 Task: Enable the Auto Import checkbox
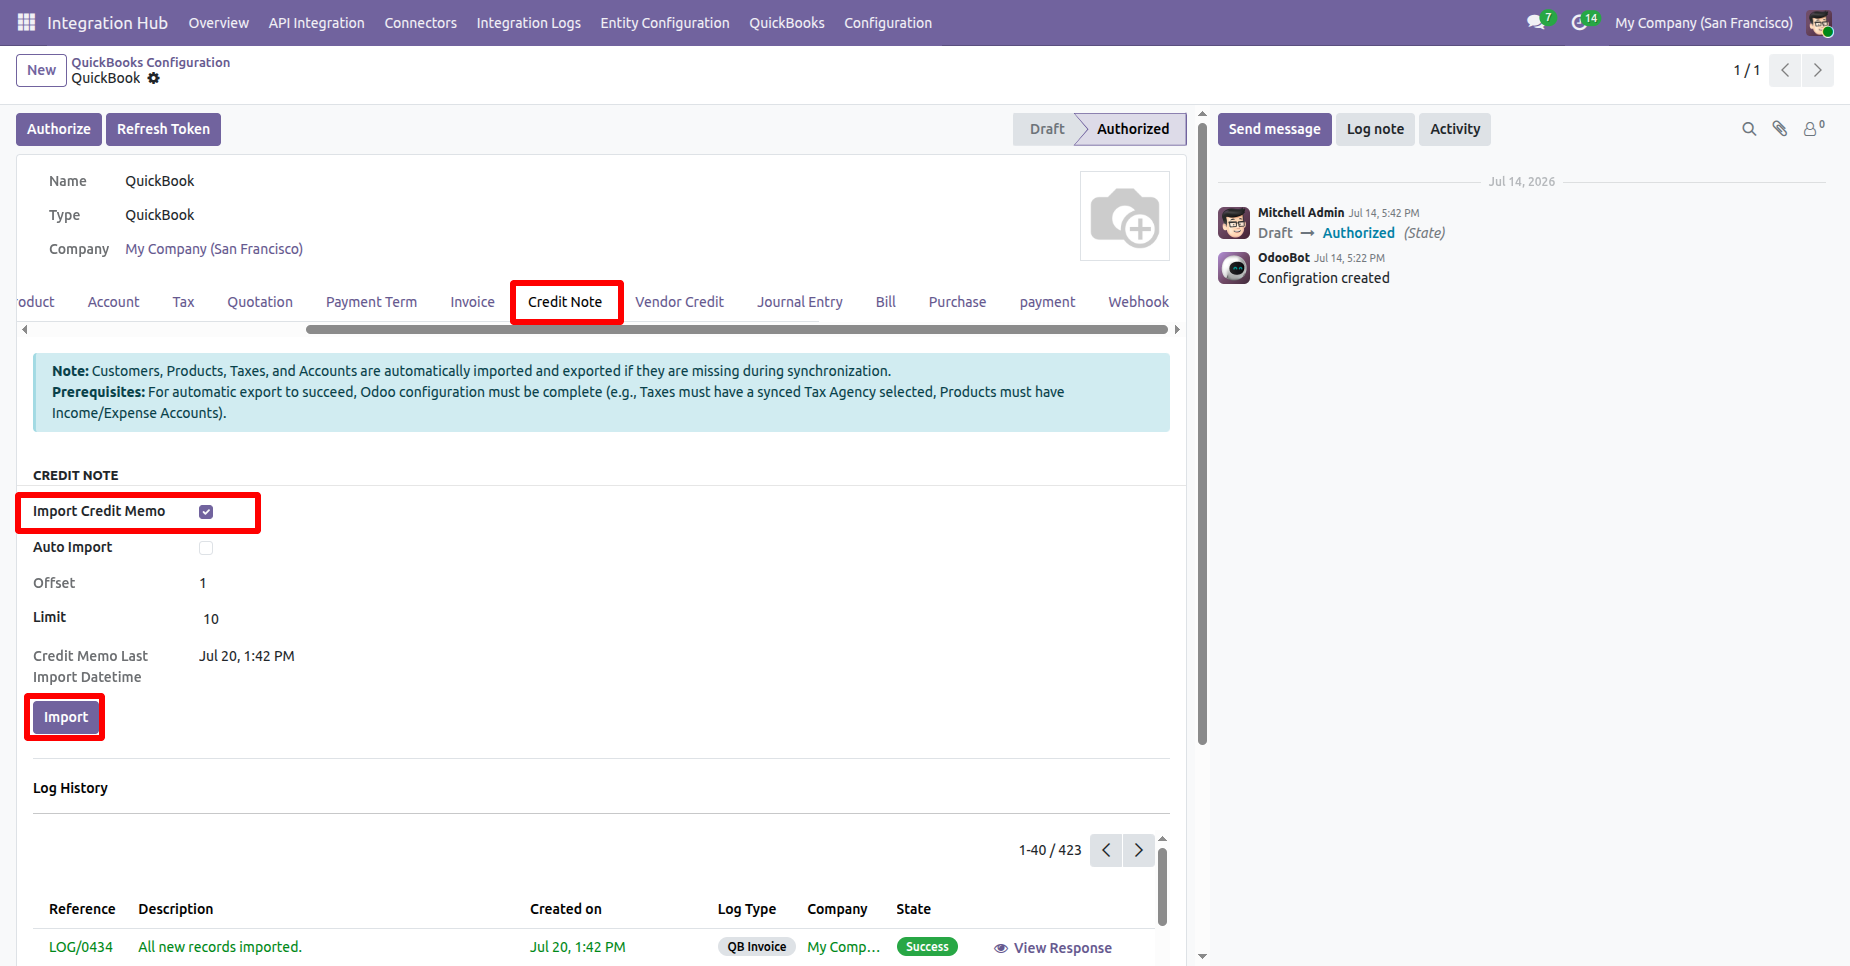pos(206,548)
